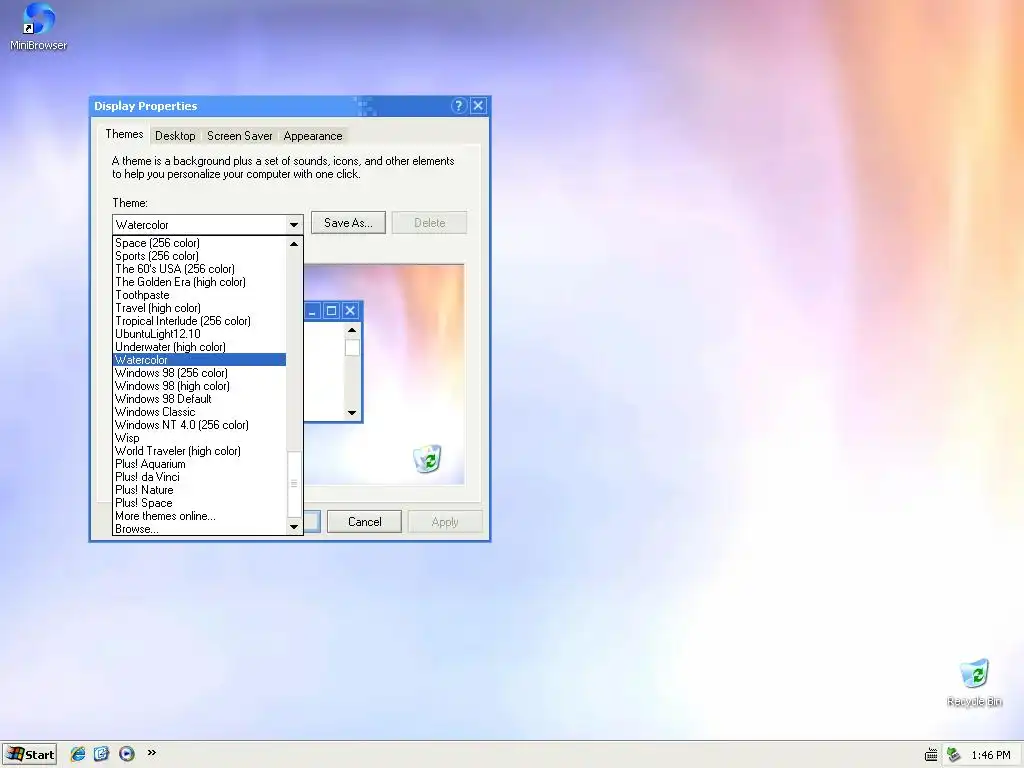Image resolution: width=1024 pixels, height=768 pixels.
Task: Pick Travel (high color) theme
Action: click(x=200, y=308)
